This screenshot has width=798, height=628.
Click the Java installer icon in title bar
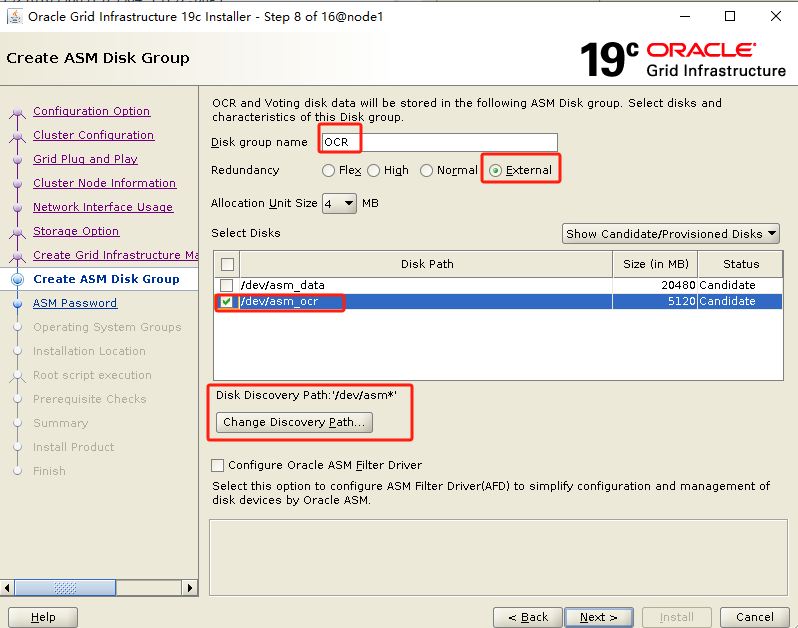click(14, 17)
